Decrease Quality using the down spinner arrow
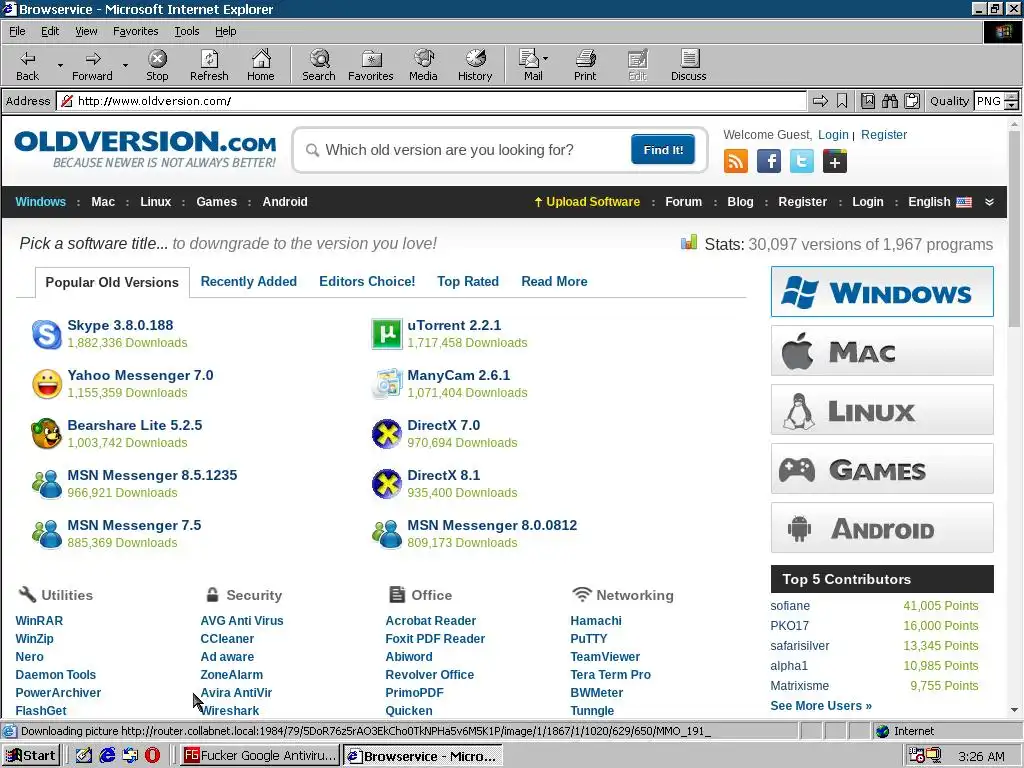Viewport: 1024px width, 768px height. [x=1012, y=105]
